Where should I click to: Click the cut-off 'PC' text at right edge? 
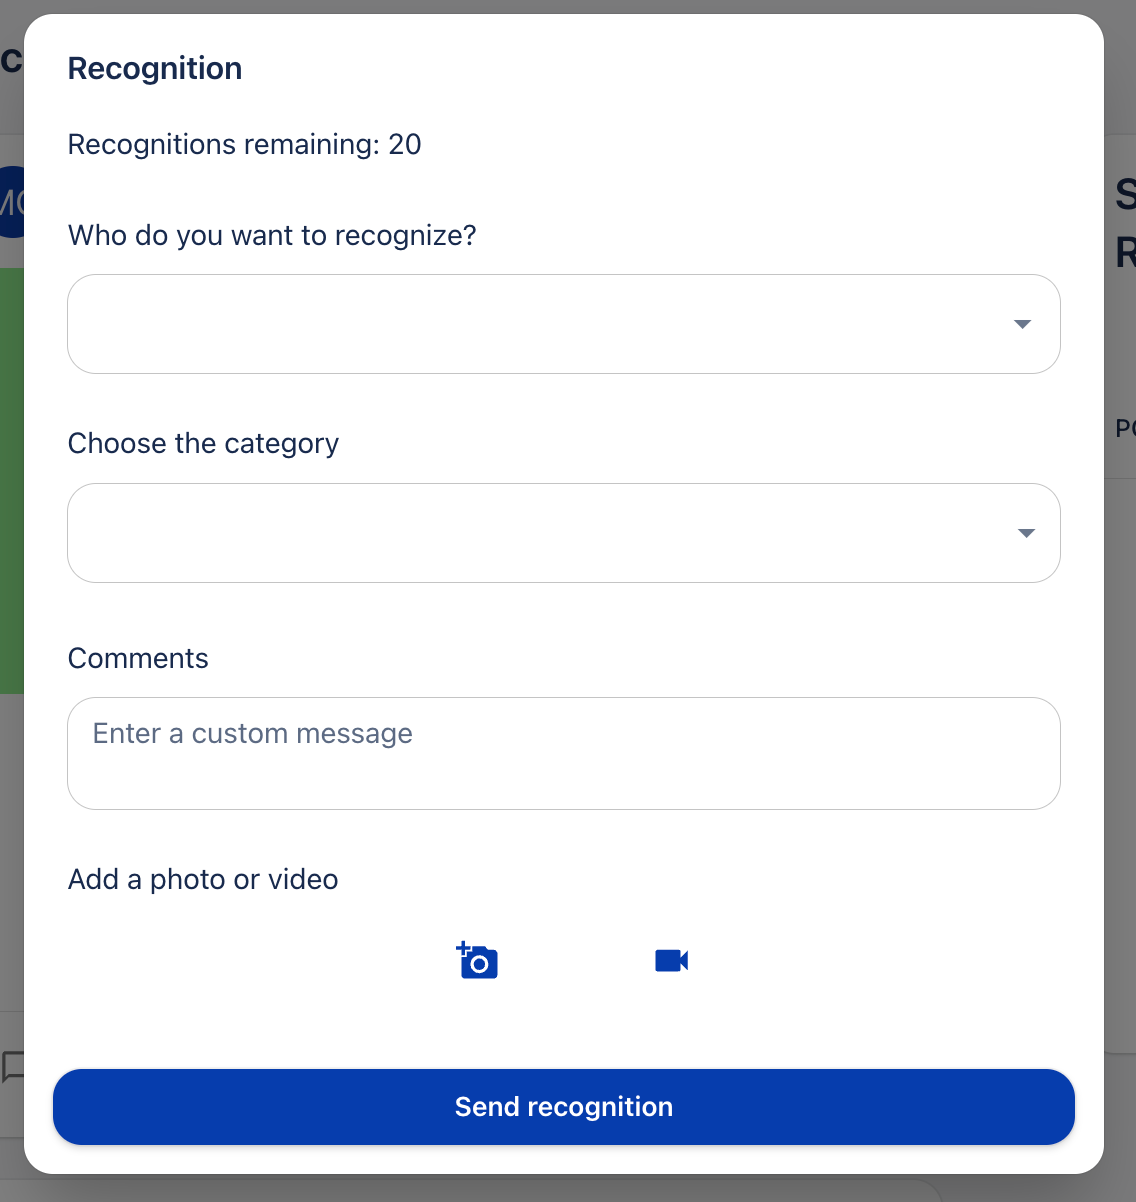pos(1126,429)
